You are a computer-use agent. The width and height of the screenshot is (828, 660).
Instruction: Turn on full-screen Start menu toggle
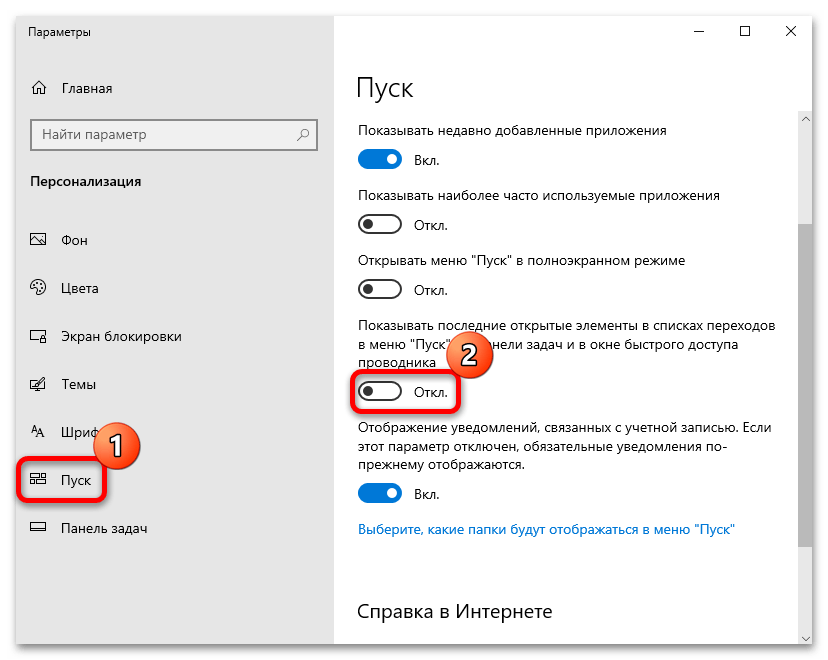coord(380,290)
